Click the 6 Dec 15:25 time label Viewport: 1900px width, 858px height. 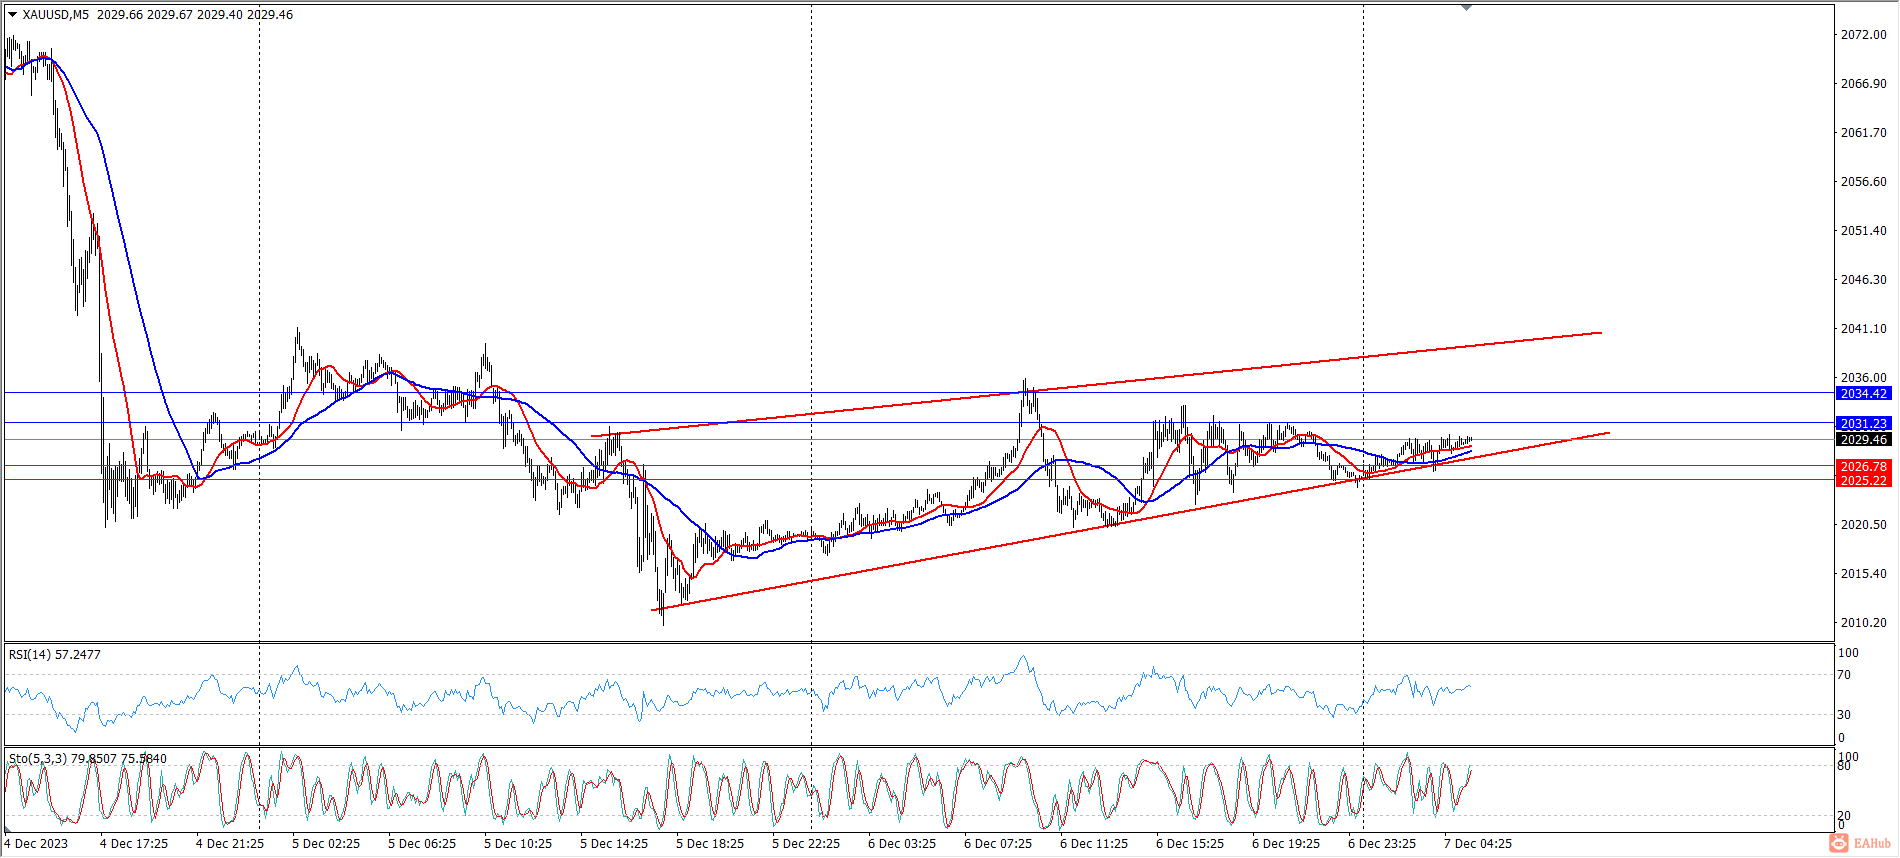pyautogui.click(x=1190, y=844)
